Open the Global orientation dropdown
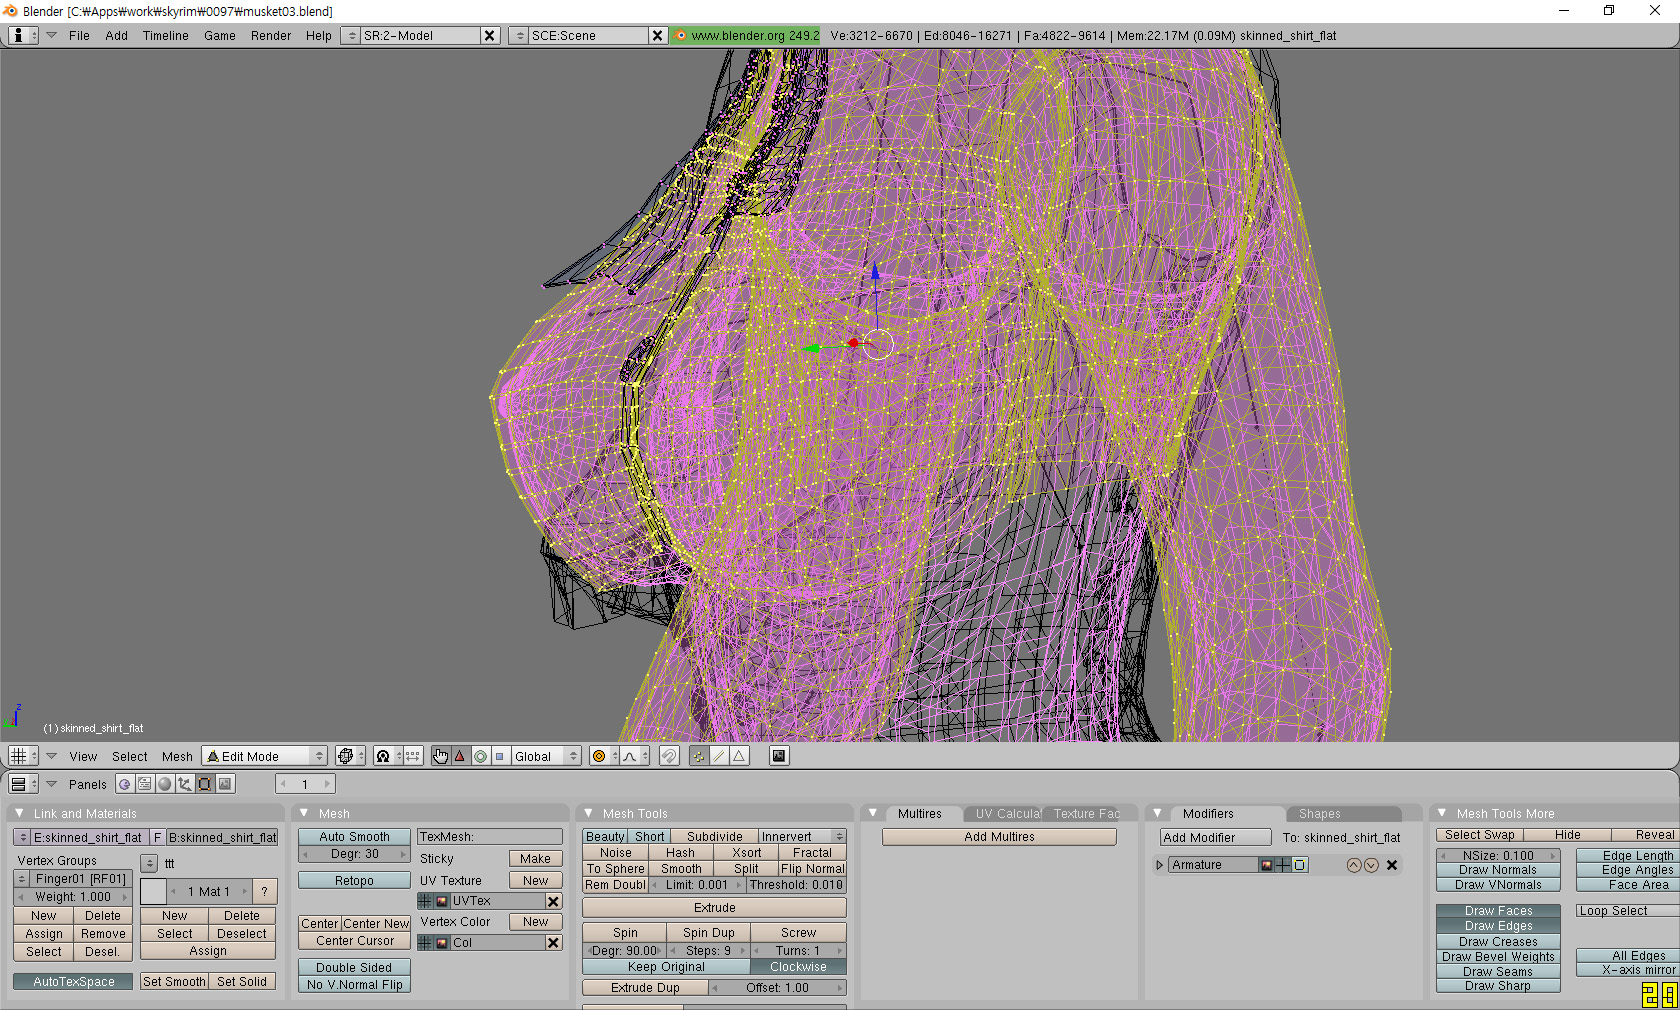Screen dimensions: 1680x1010 pos(546,756)
